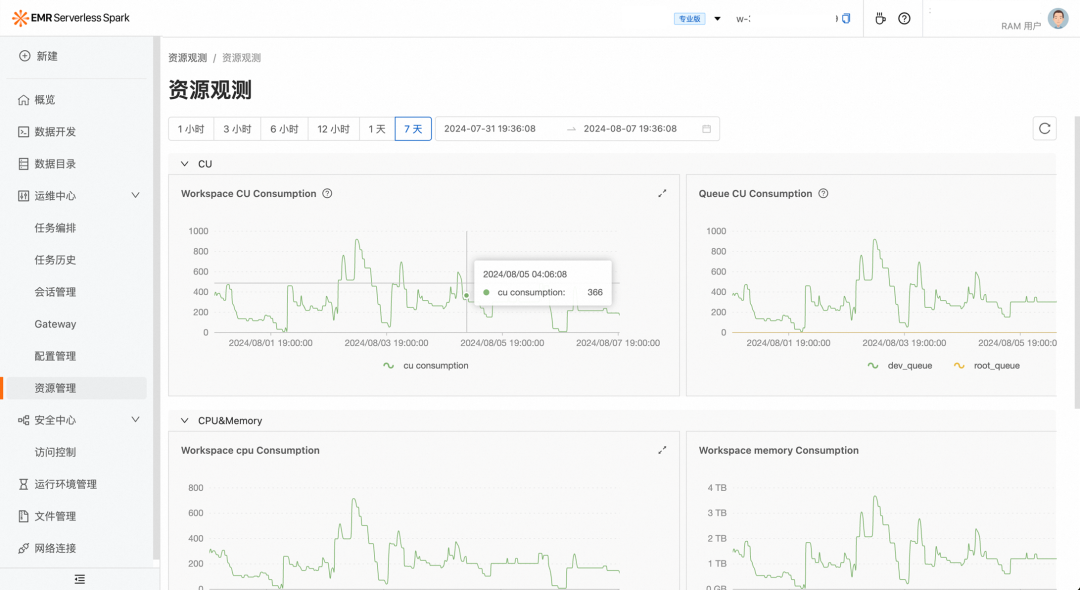Go to 任务历史
This screenshot has width=1080, height=590.
pos(55,260)
